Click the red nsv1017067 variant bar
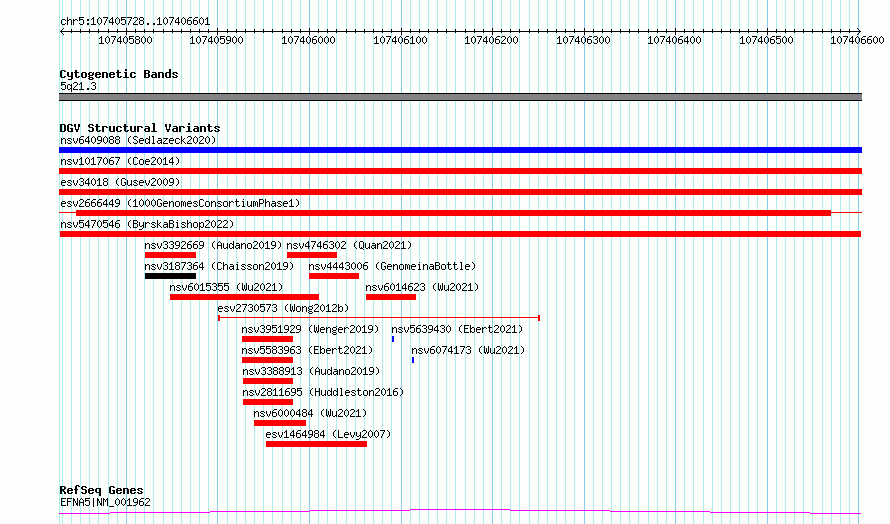This screenshot has height=524, width=890. pyautogui.click(x=460, y=171)
